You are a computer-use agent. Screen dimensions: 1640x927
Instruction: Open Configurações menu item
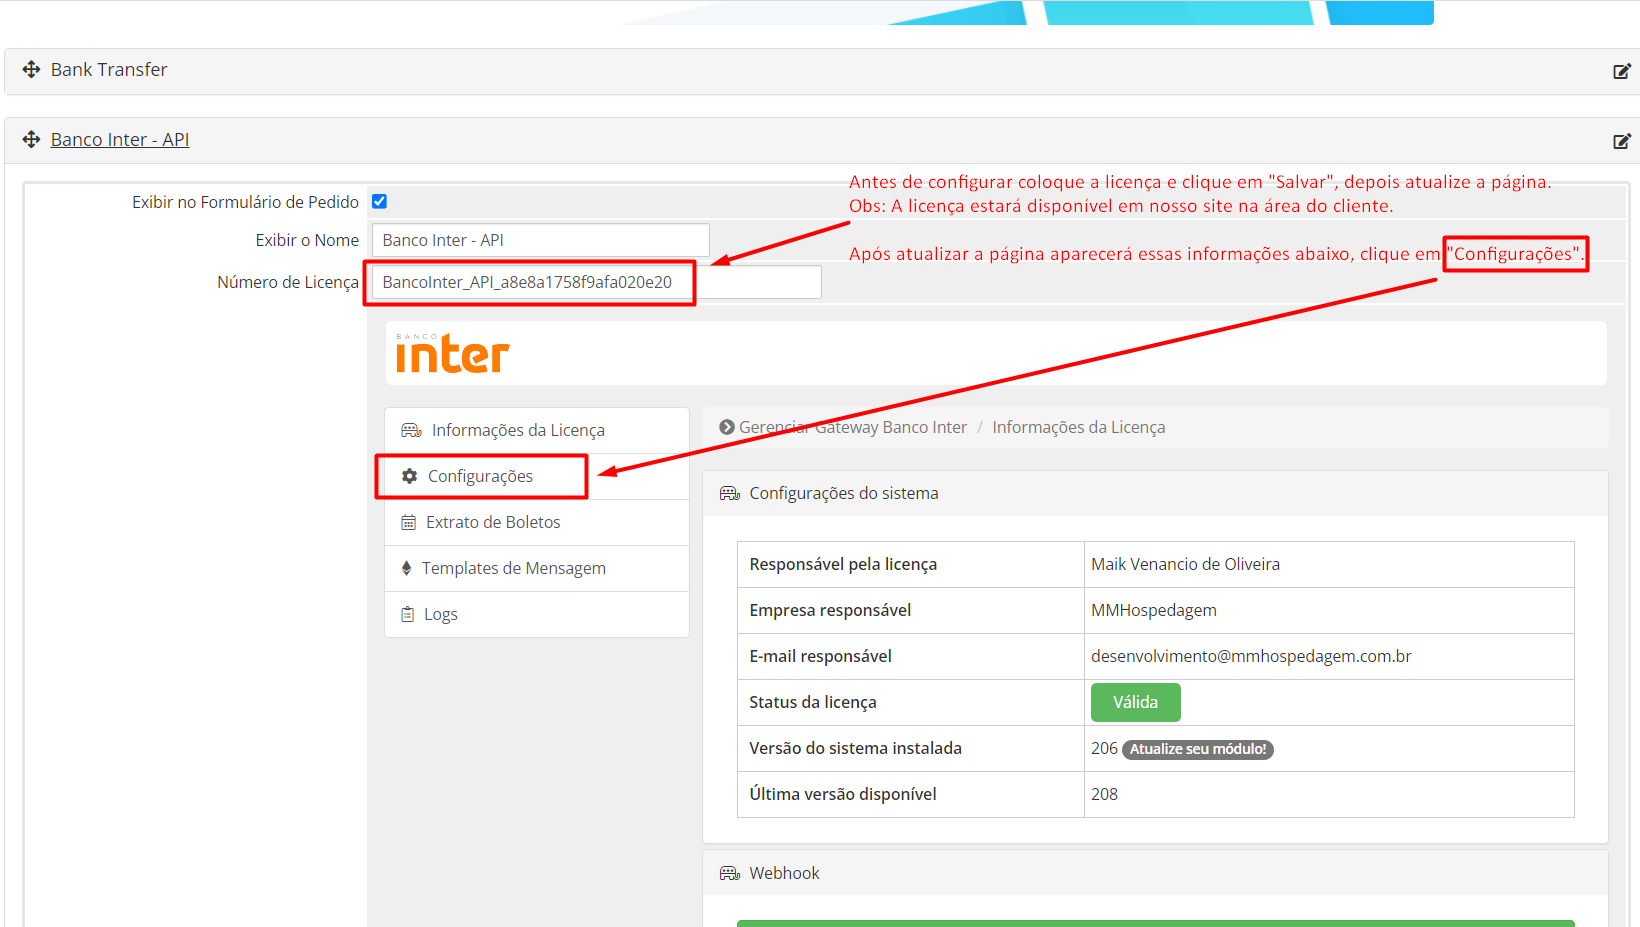pyautogui.click(x=537, y=476)
